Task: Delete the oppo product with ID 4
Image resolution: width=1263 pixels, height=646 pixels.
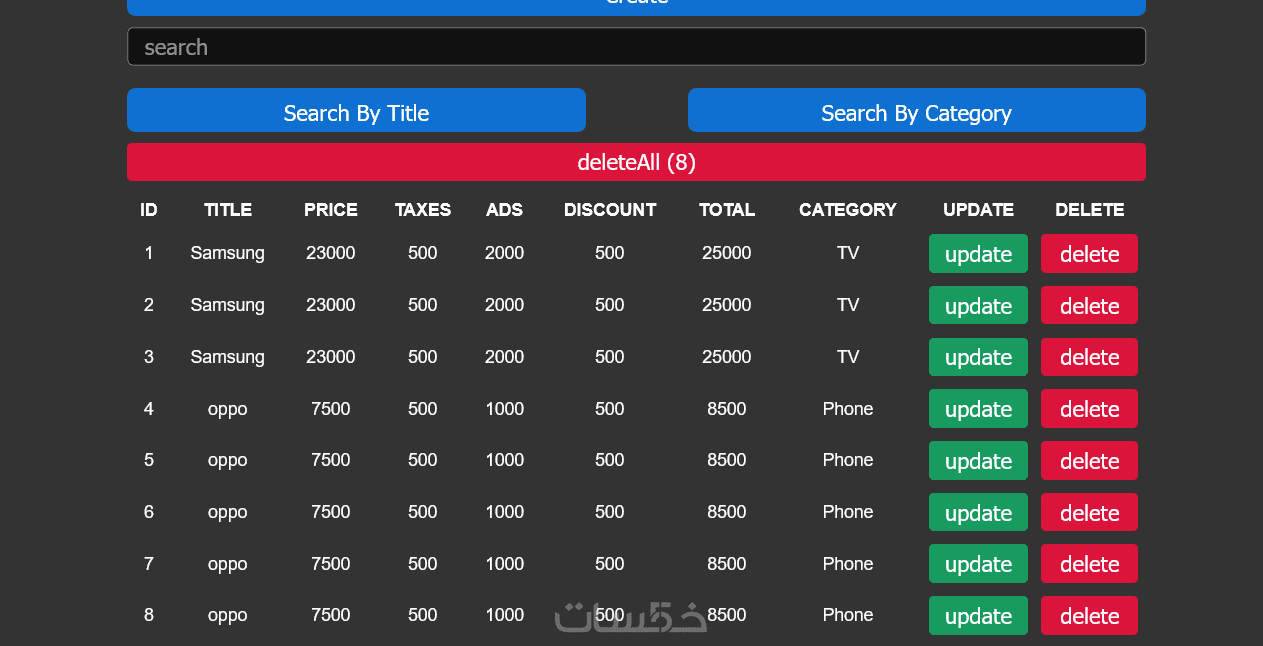Action: coord(1089,409)
